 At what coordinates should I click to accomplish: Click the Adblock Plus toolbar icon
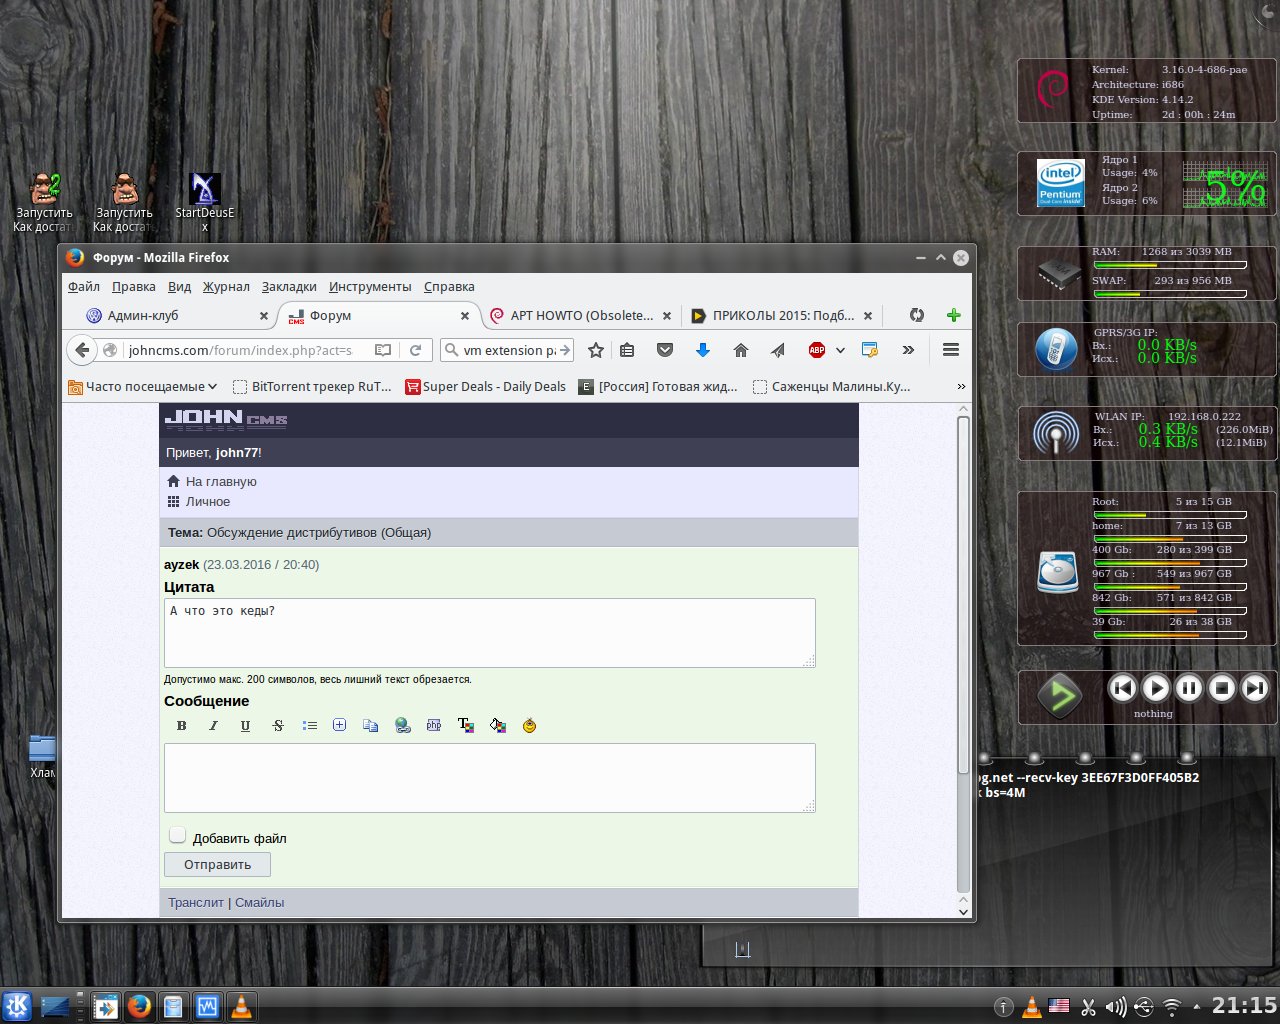click(x=817, y=350)
